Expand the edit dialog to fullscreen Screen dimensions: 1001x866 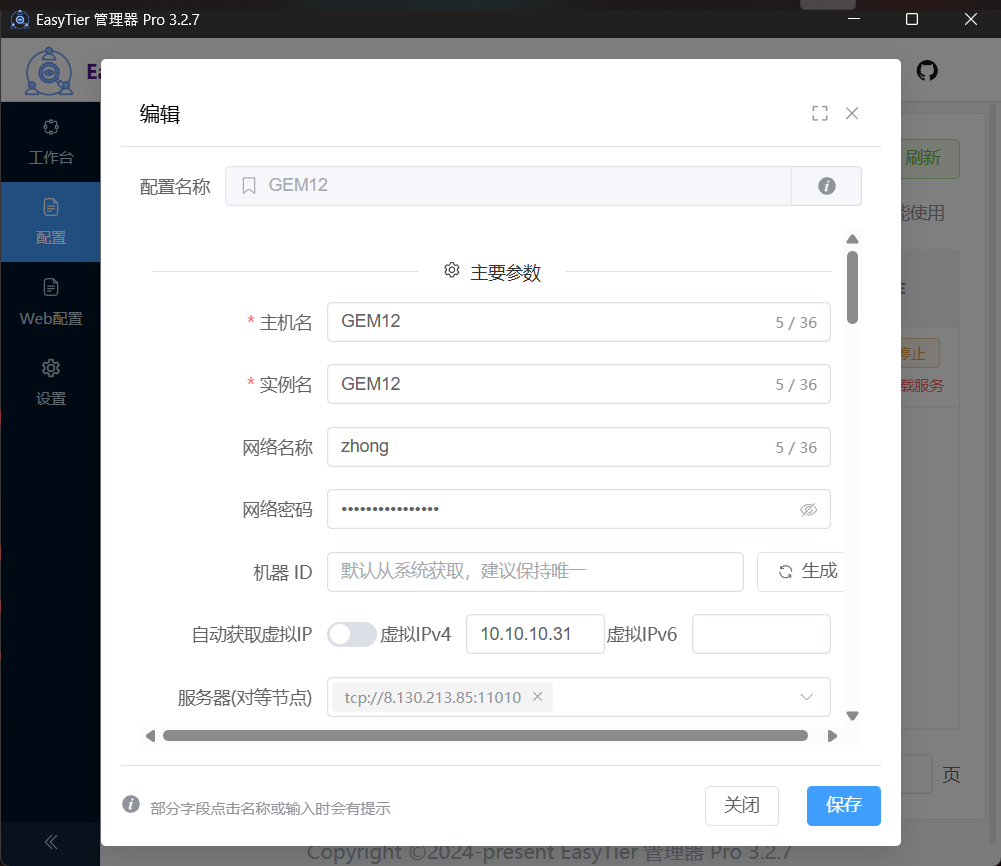point(820,113)
